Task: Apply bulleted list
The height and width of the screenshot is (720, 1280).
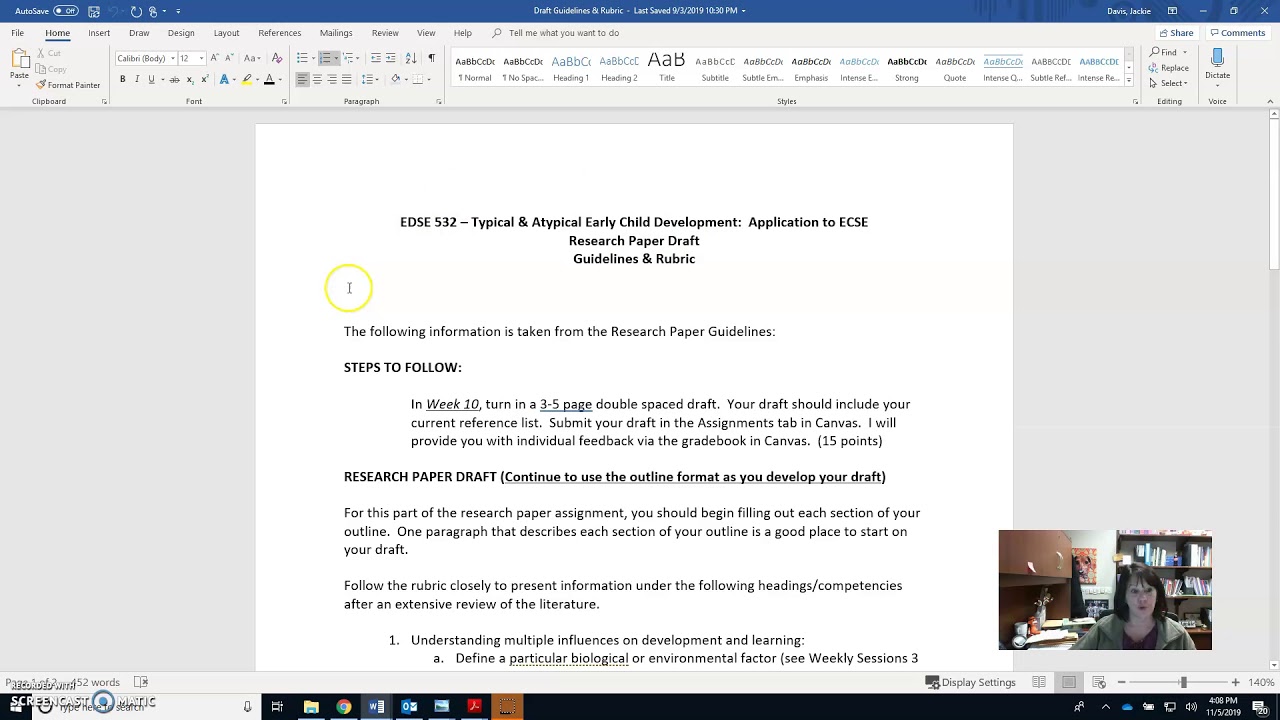Action: tap(302, 58)
